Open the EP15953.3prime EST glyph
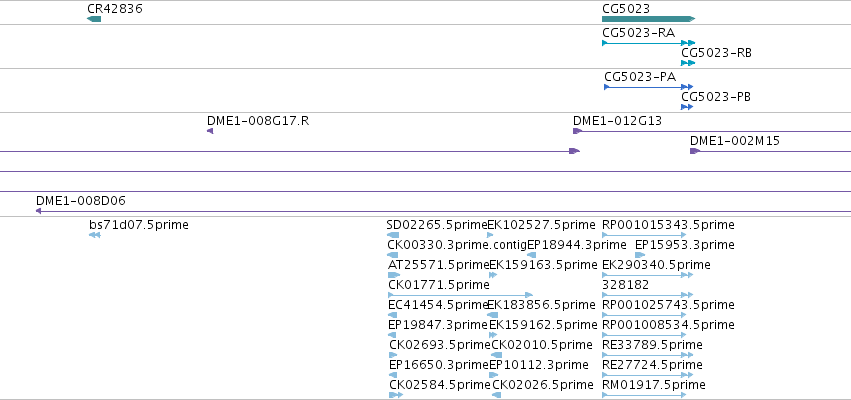Screen dimensions: 851x400 pos(640,255)
